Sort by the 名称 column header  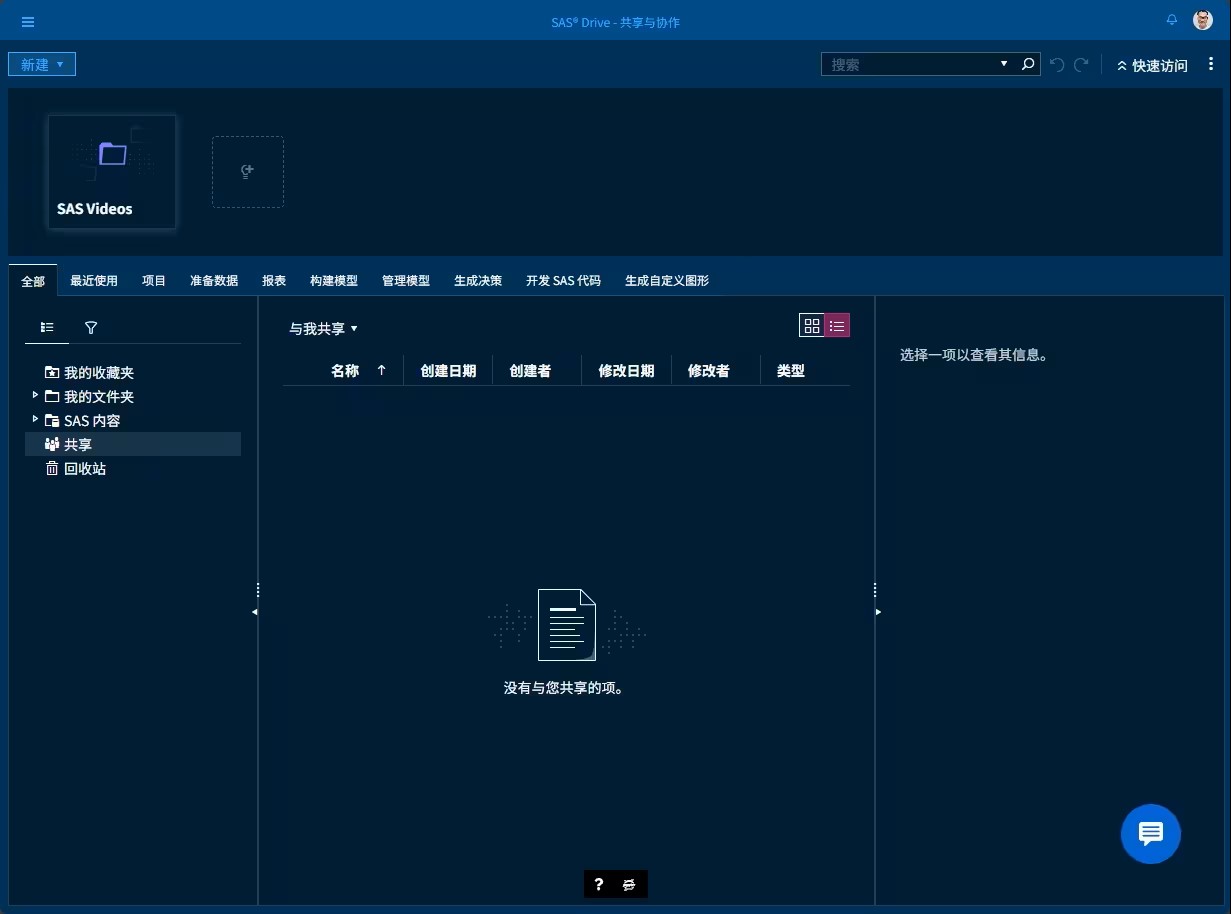pos(345,370)
